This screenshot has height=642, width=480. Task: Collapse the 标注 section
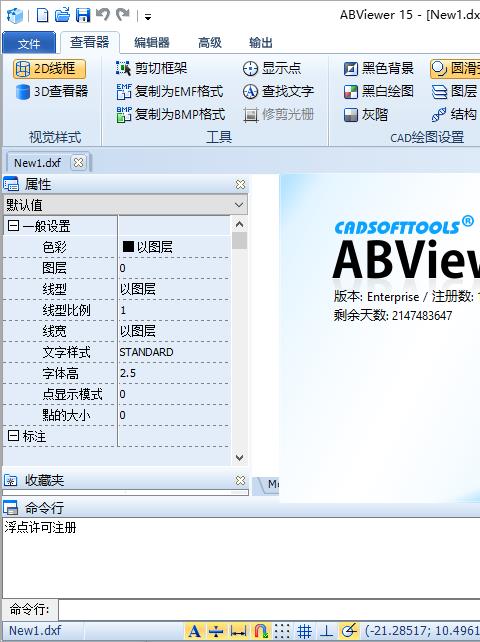13,436
